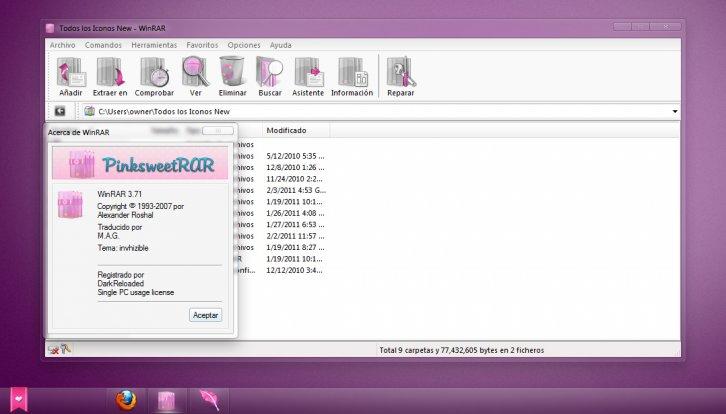The height and width of the screenshot is (414, 726).
Task: Click the Extraer en toolbar icon
Action: pos(110,76)
